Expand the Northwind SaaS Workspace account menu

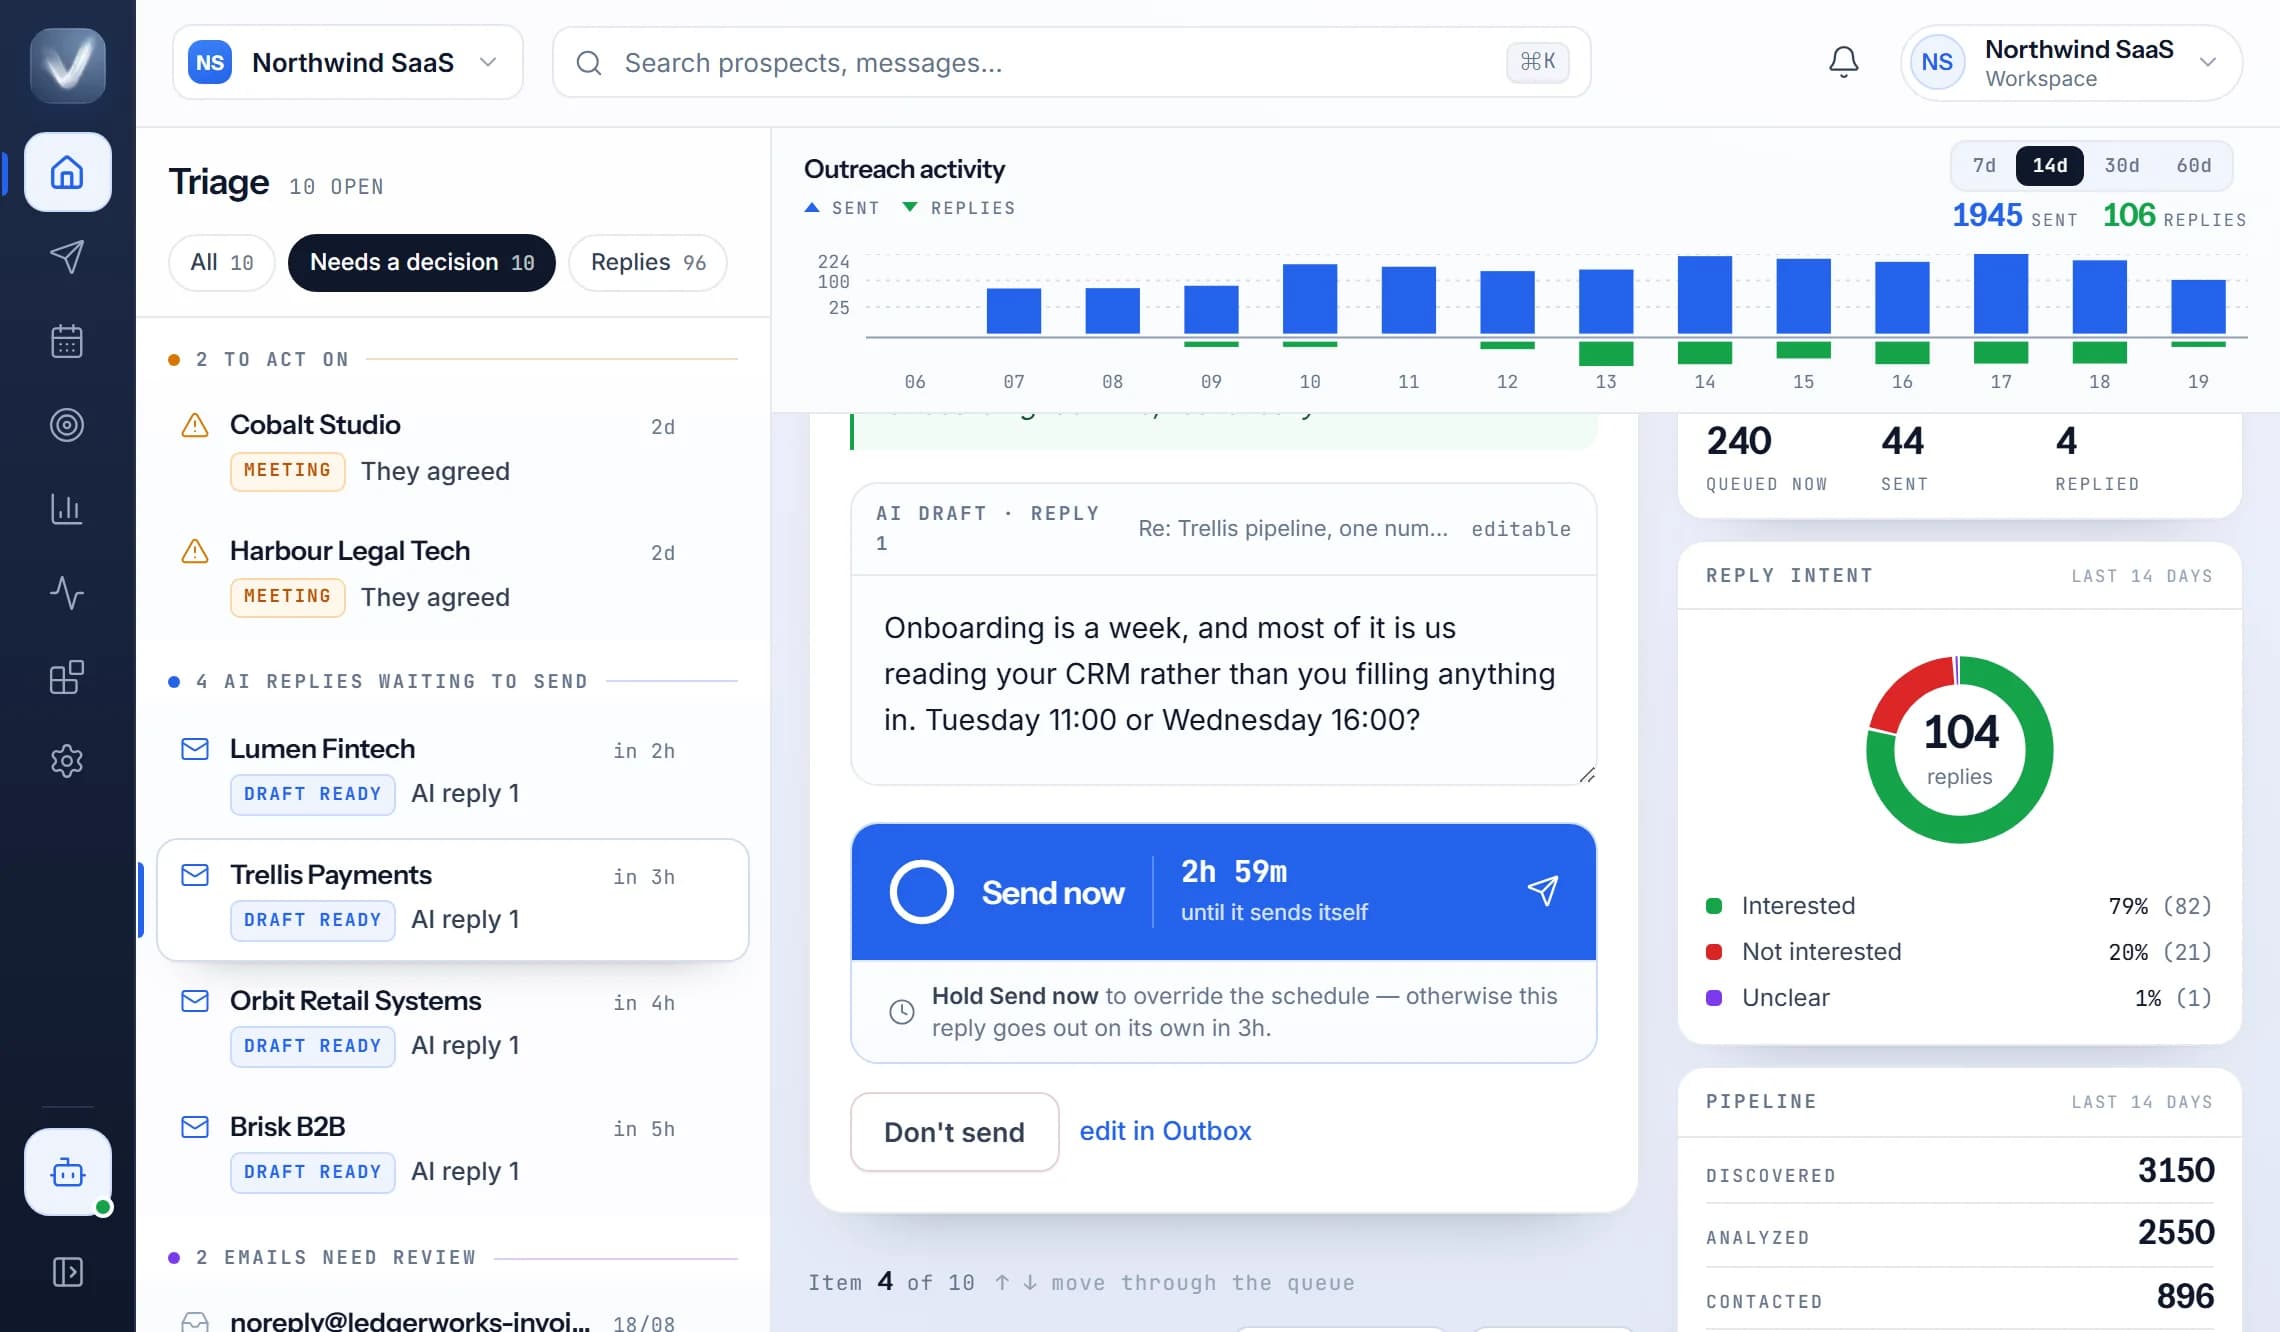tap(2071, 63)
